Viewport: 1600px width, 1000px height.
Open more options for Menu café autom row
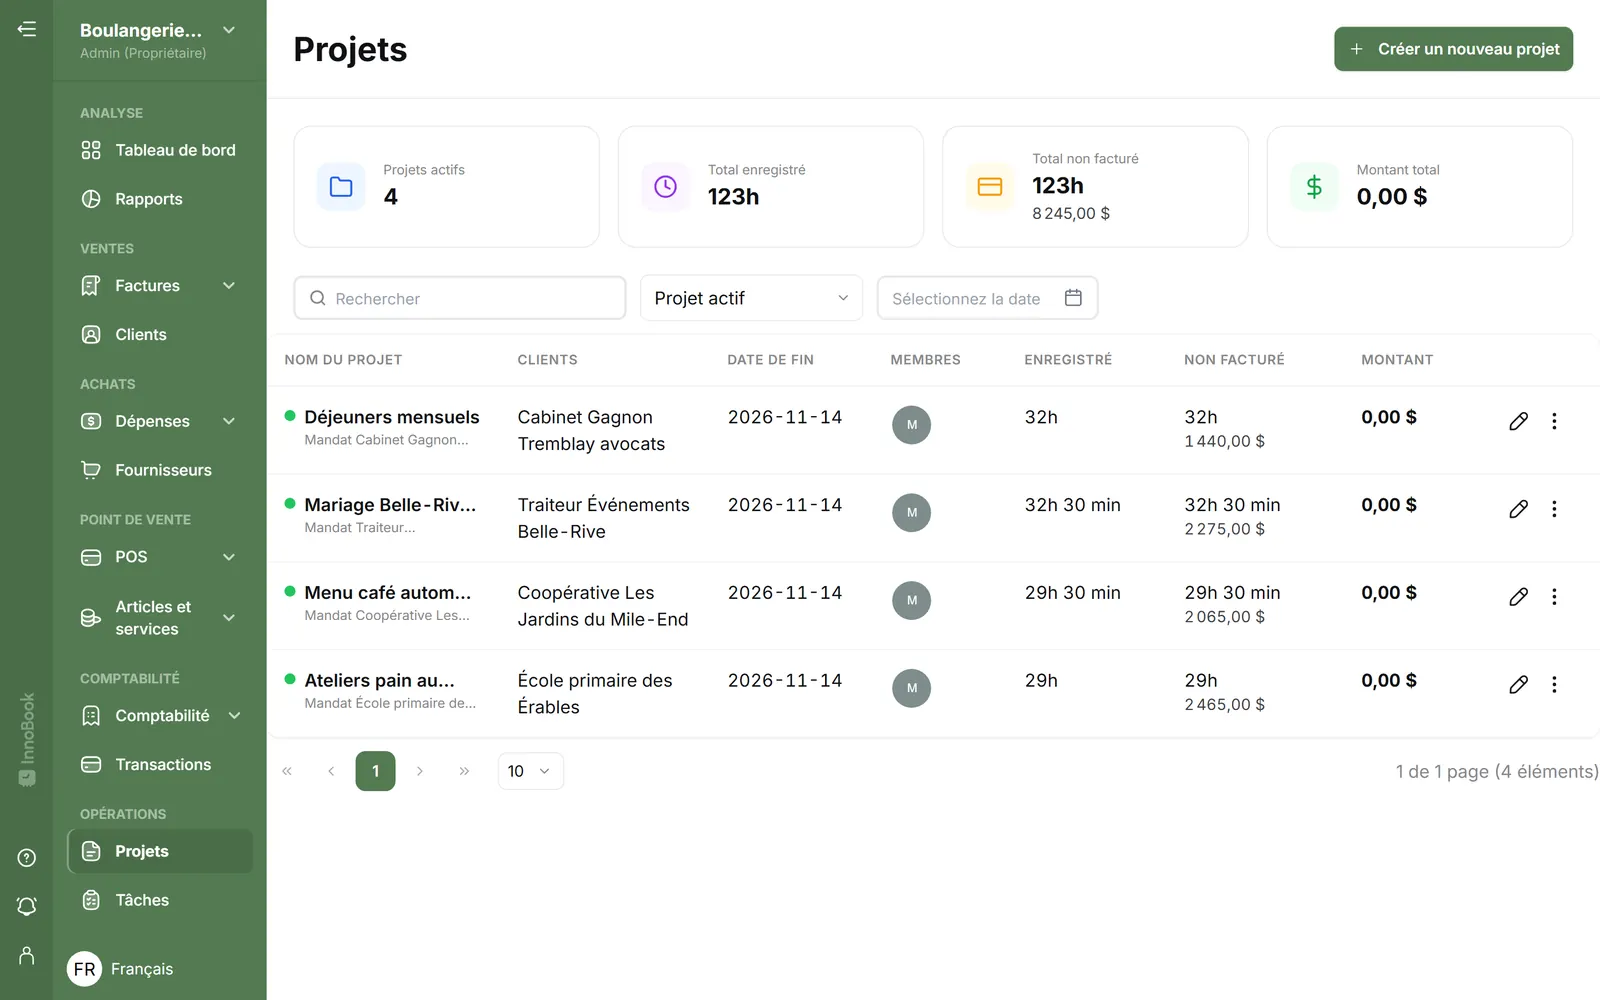pos(1554,597)
